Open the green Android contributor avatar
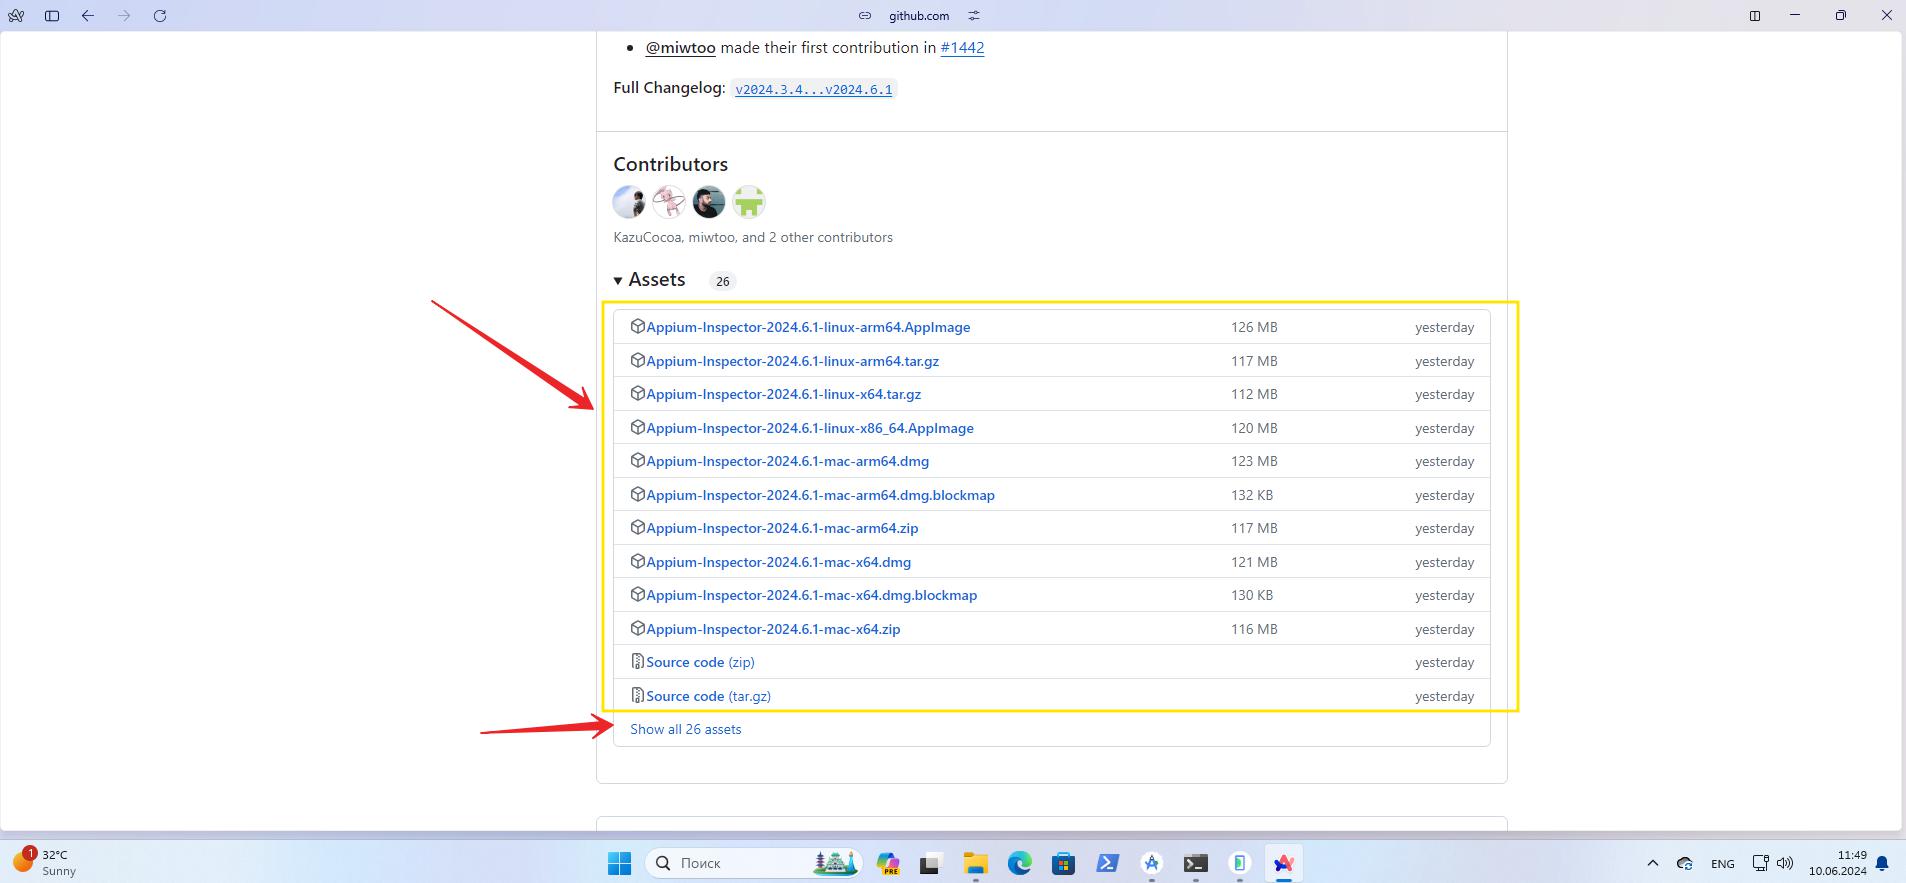 click(749, 202)
